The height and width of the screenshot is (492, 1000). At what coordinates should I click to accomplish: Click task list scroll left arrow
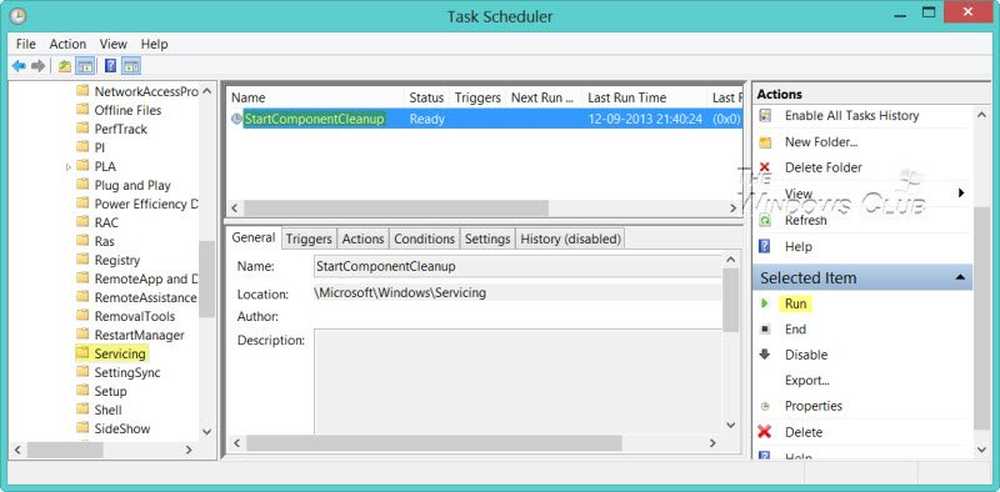pos(234,209)
